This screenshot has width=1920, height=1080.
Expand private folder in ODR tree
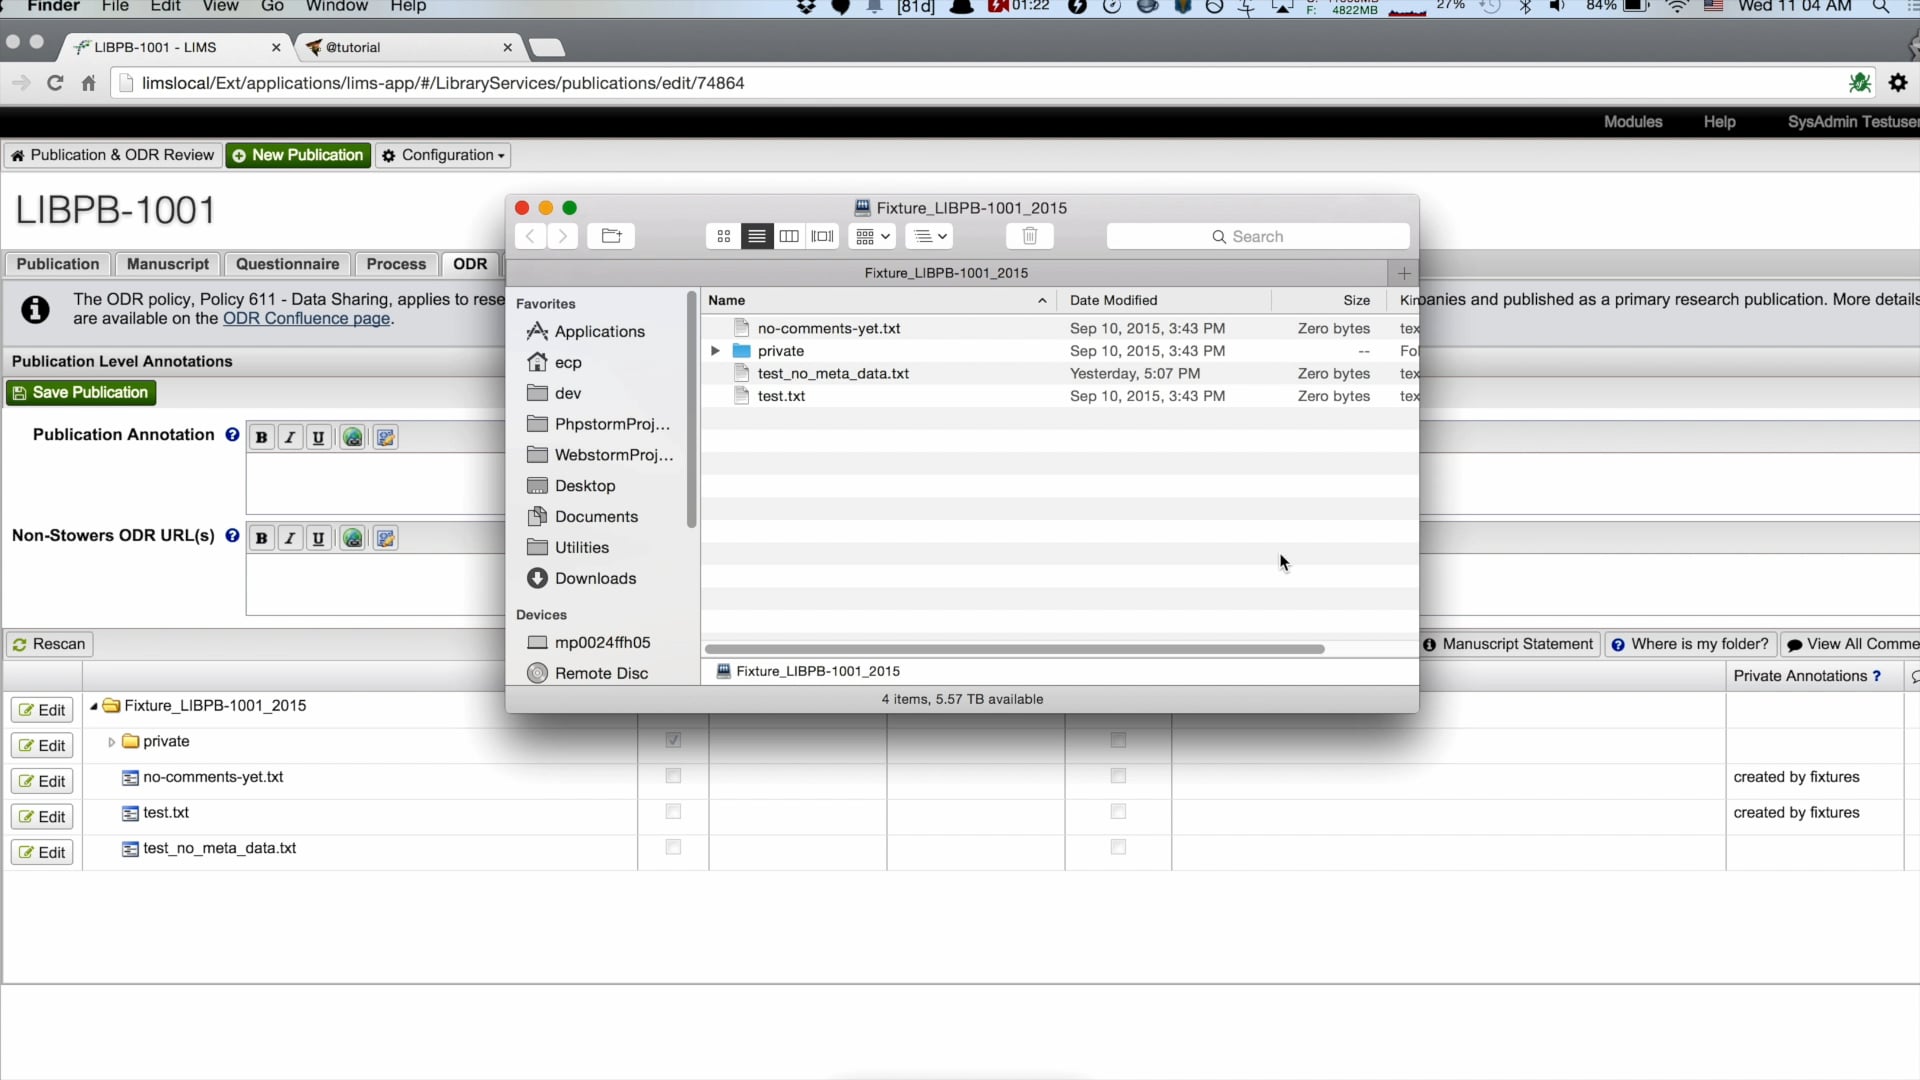tap(111, 743)
